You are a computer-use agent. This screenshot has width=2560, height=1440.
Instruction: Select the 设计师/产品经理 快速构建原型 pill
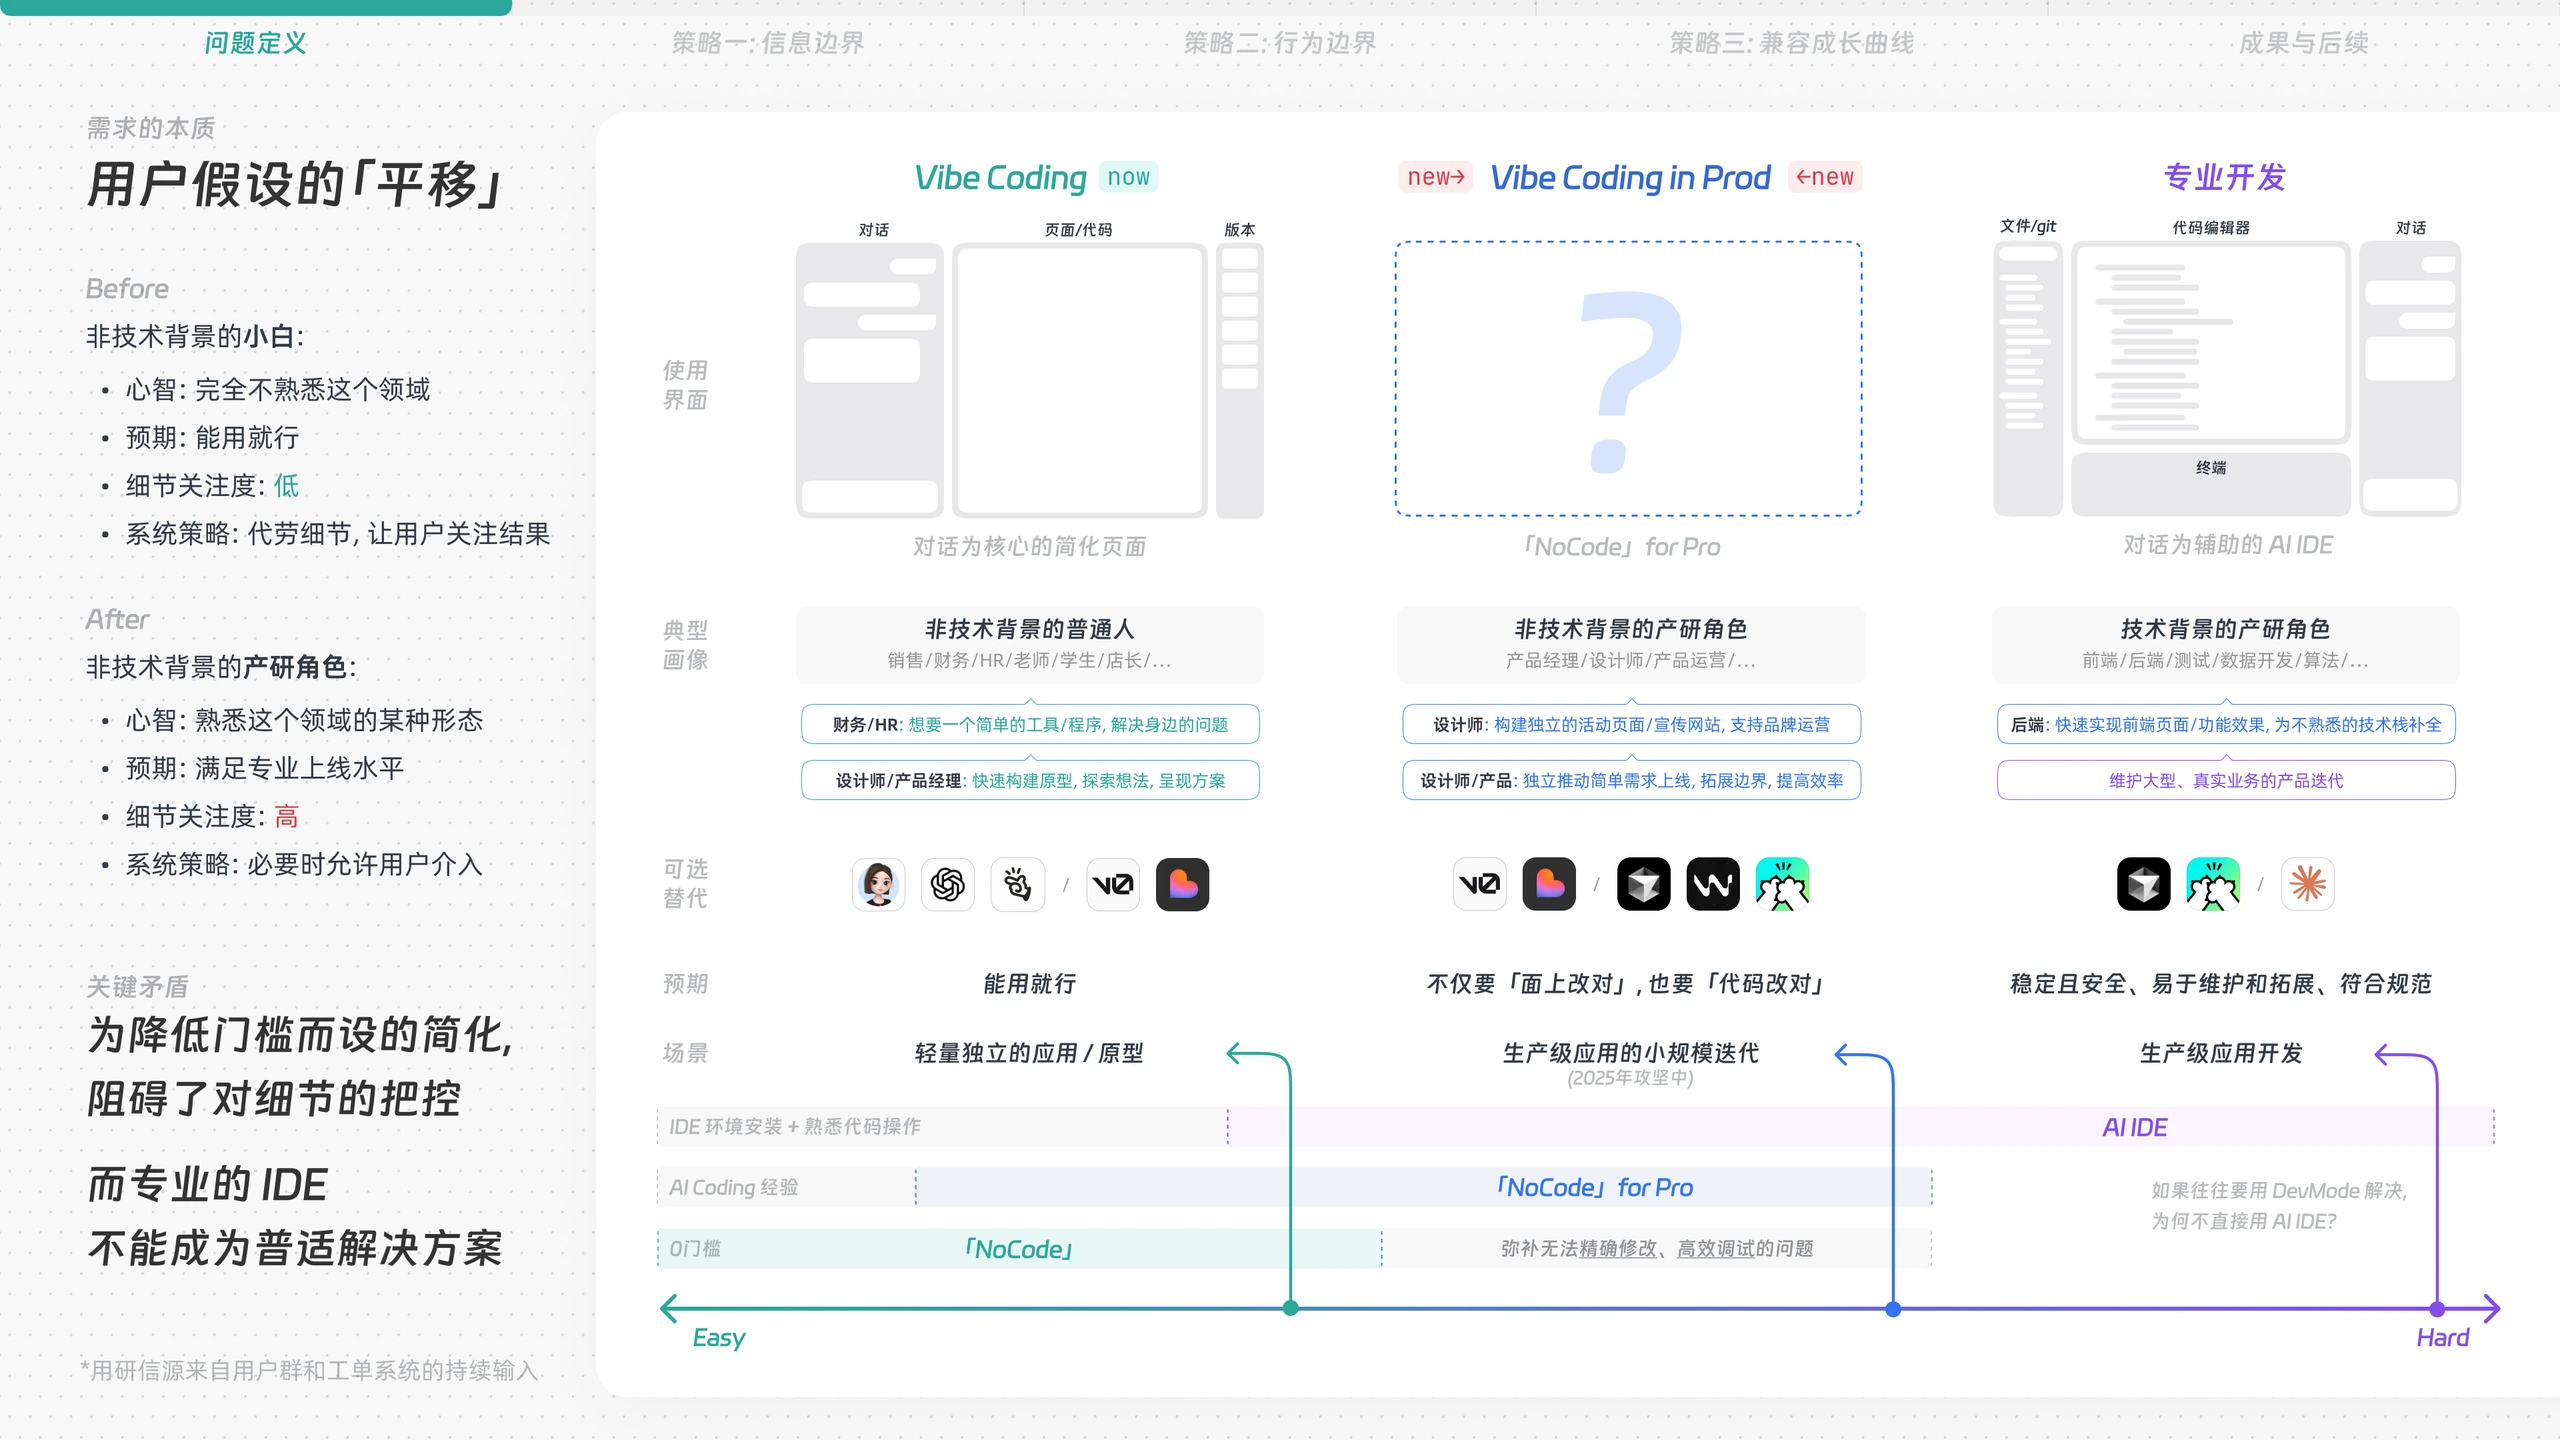tap(1030, 780)
